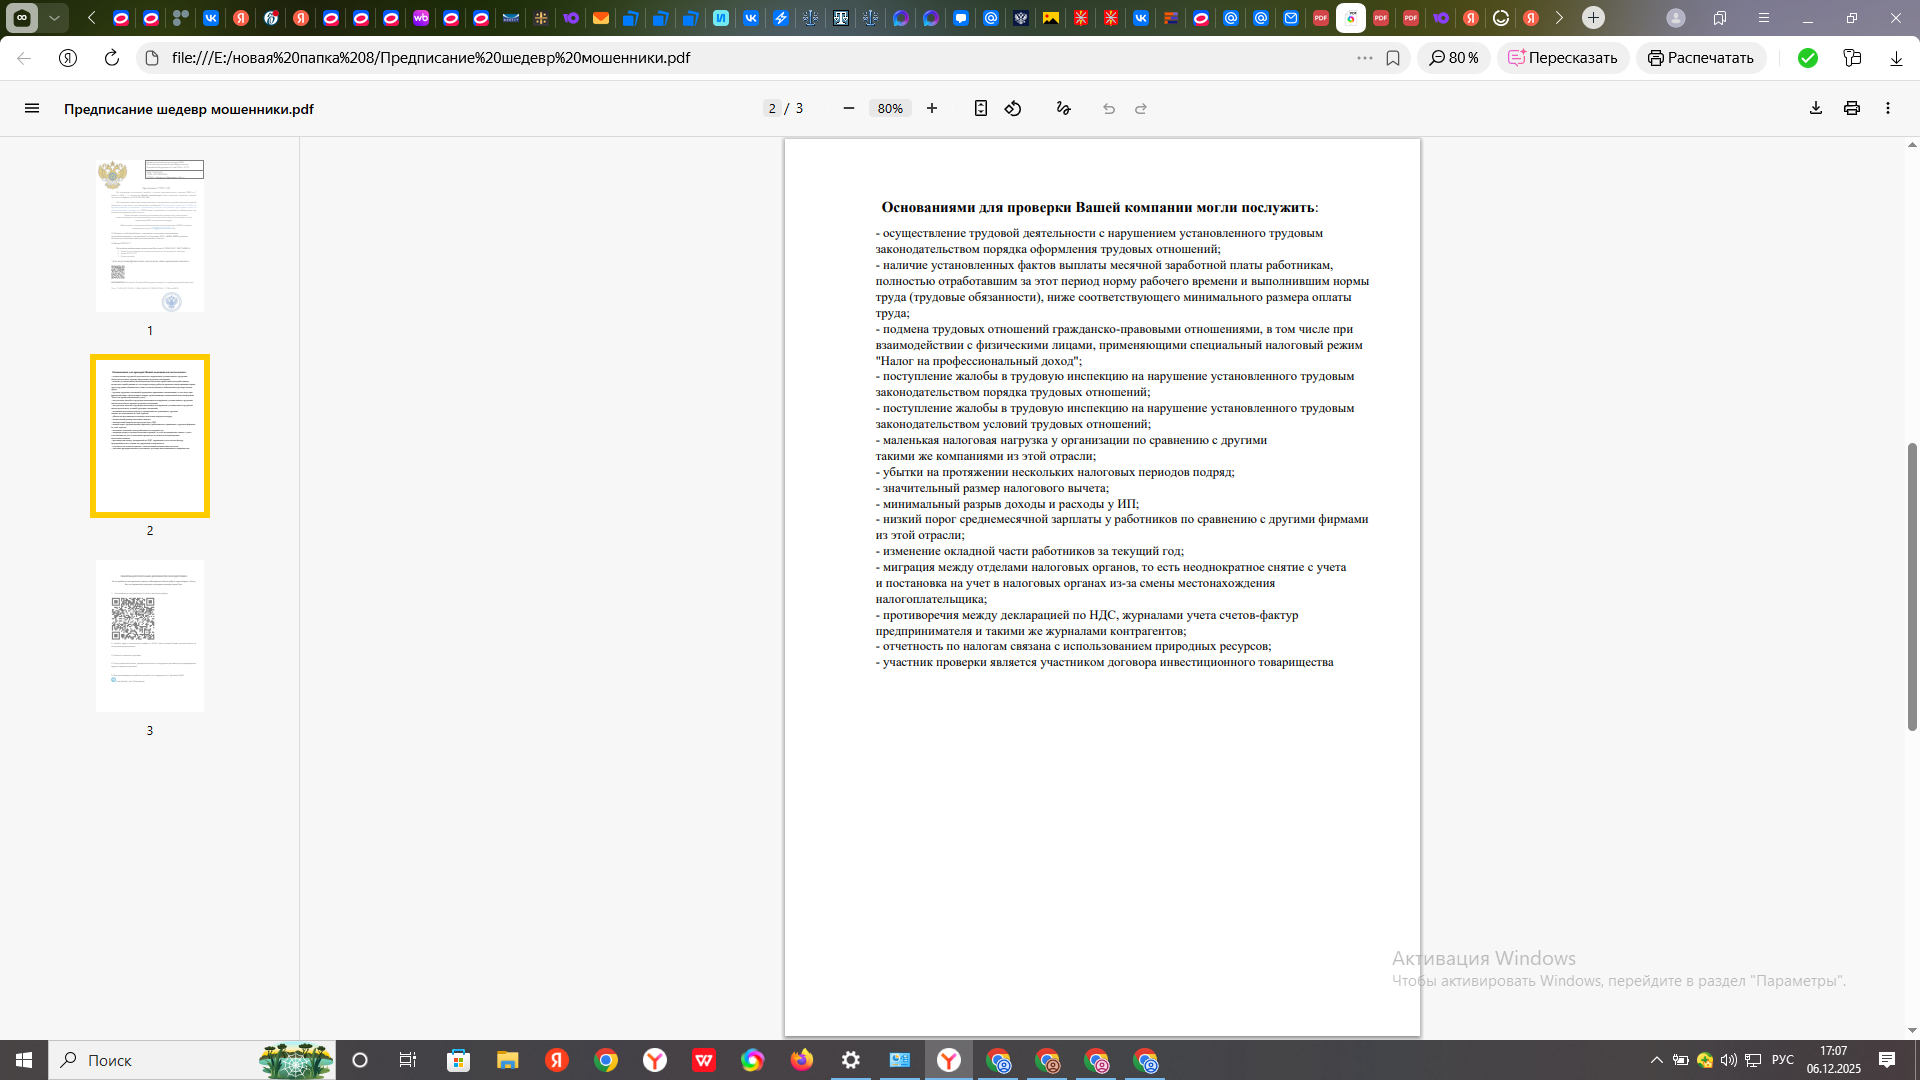
Task: Bookmark this page in address bar
Action: point(1393,58)
